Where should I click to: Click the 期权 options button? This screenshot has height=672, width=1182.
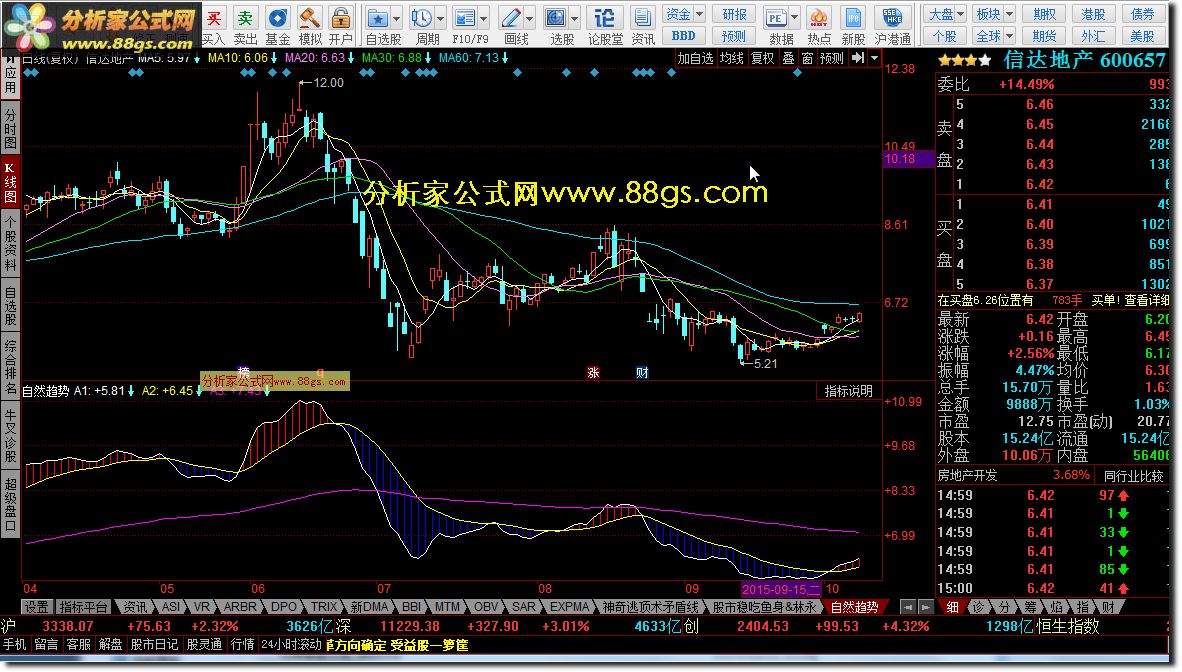[x=1045, y=14]
